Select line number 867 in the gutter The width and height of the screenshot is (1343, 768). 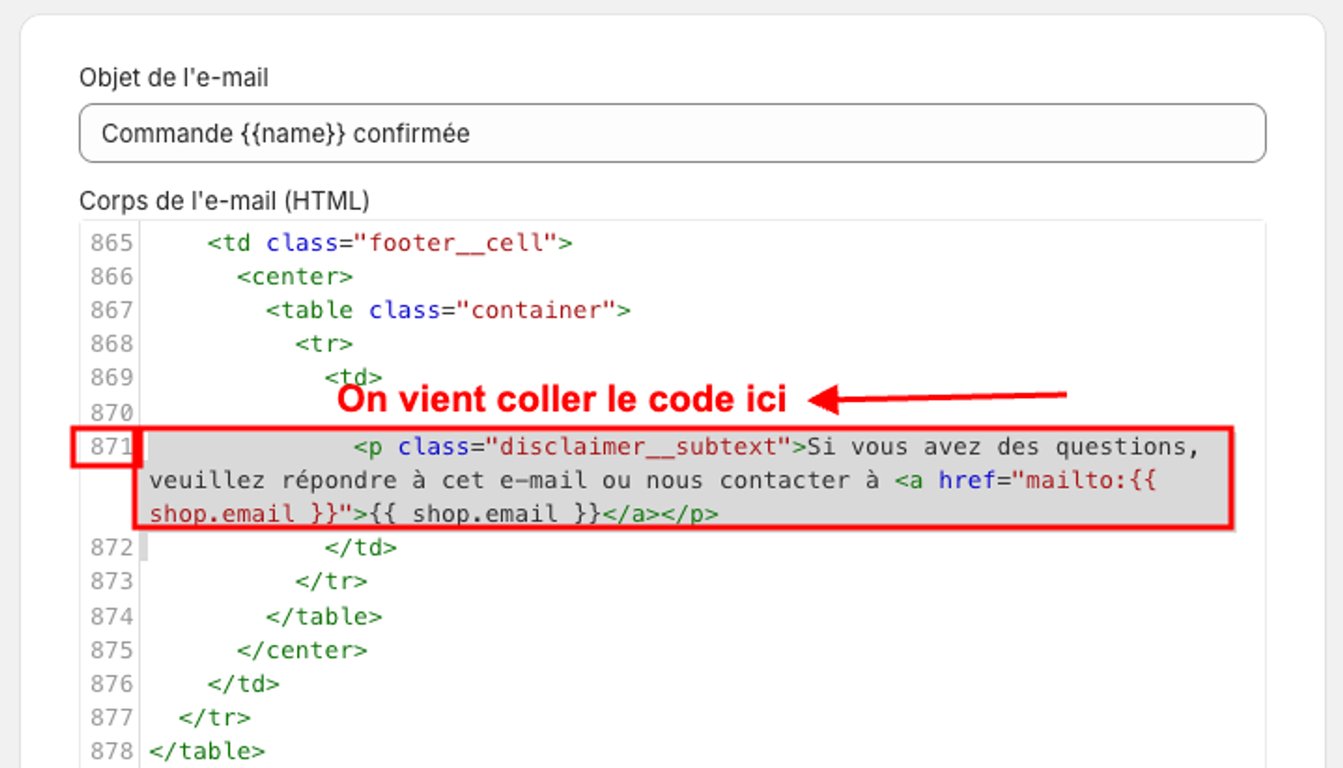click(x=111, y=310)
